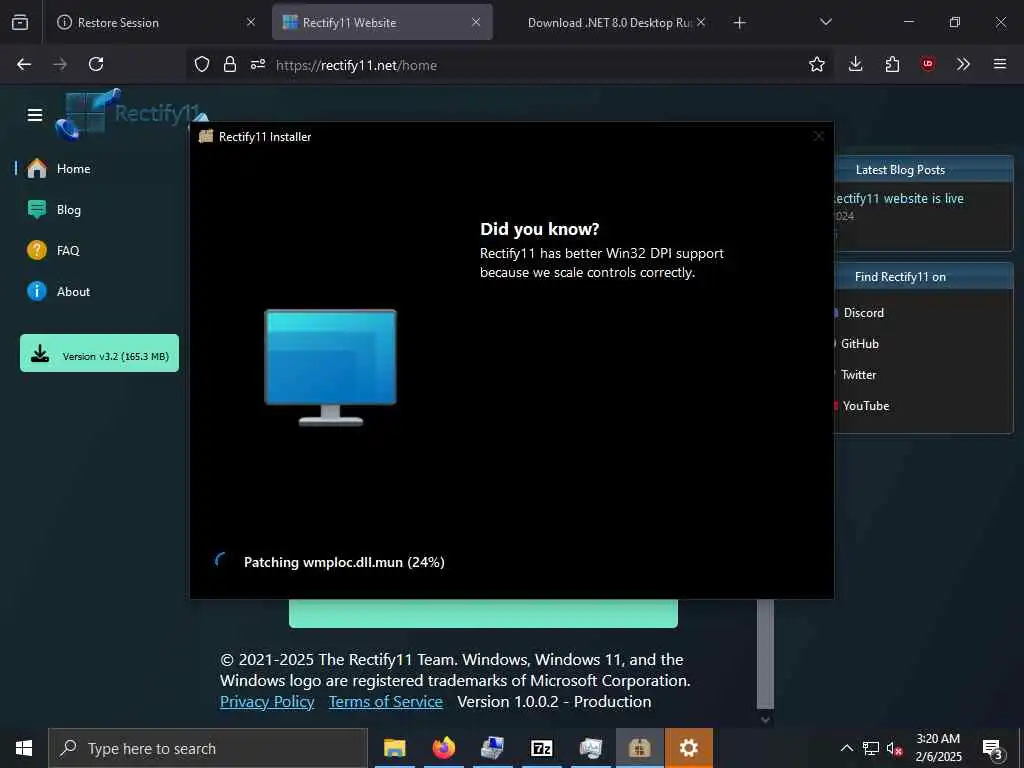Show more toolbar tools chevron

tap(963, 64)
